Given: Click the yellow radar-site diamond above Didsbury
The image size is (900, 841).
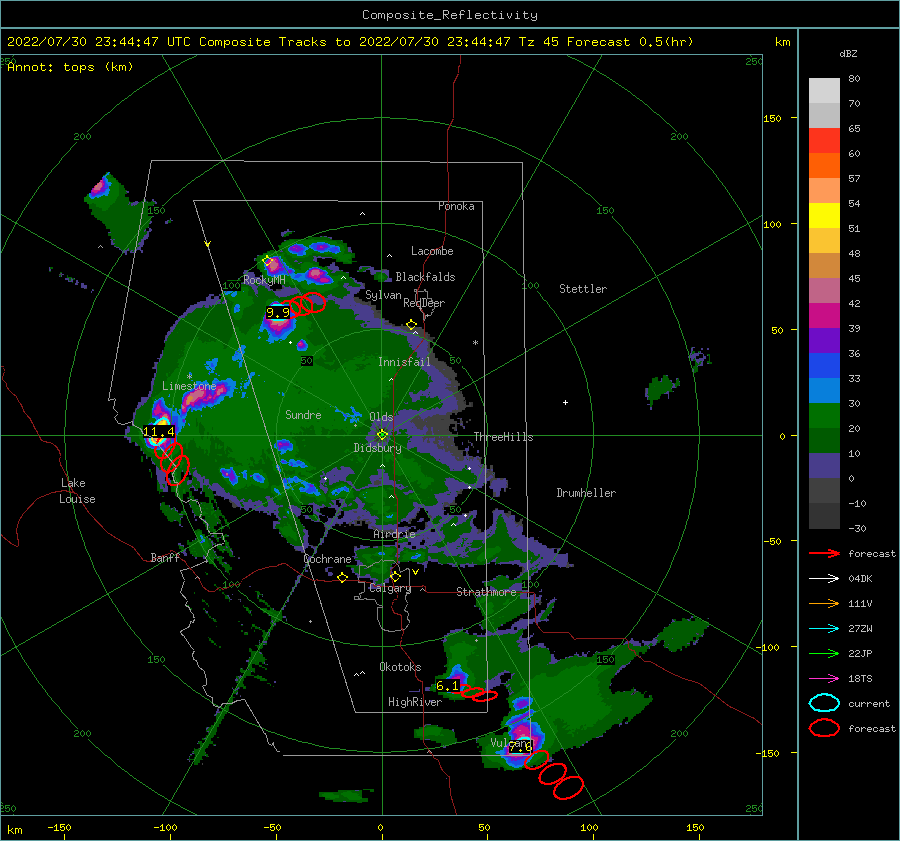Looking at the screenshot, I should (382, 435).
